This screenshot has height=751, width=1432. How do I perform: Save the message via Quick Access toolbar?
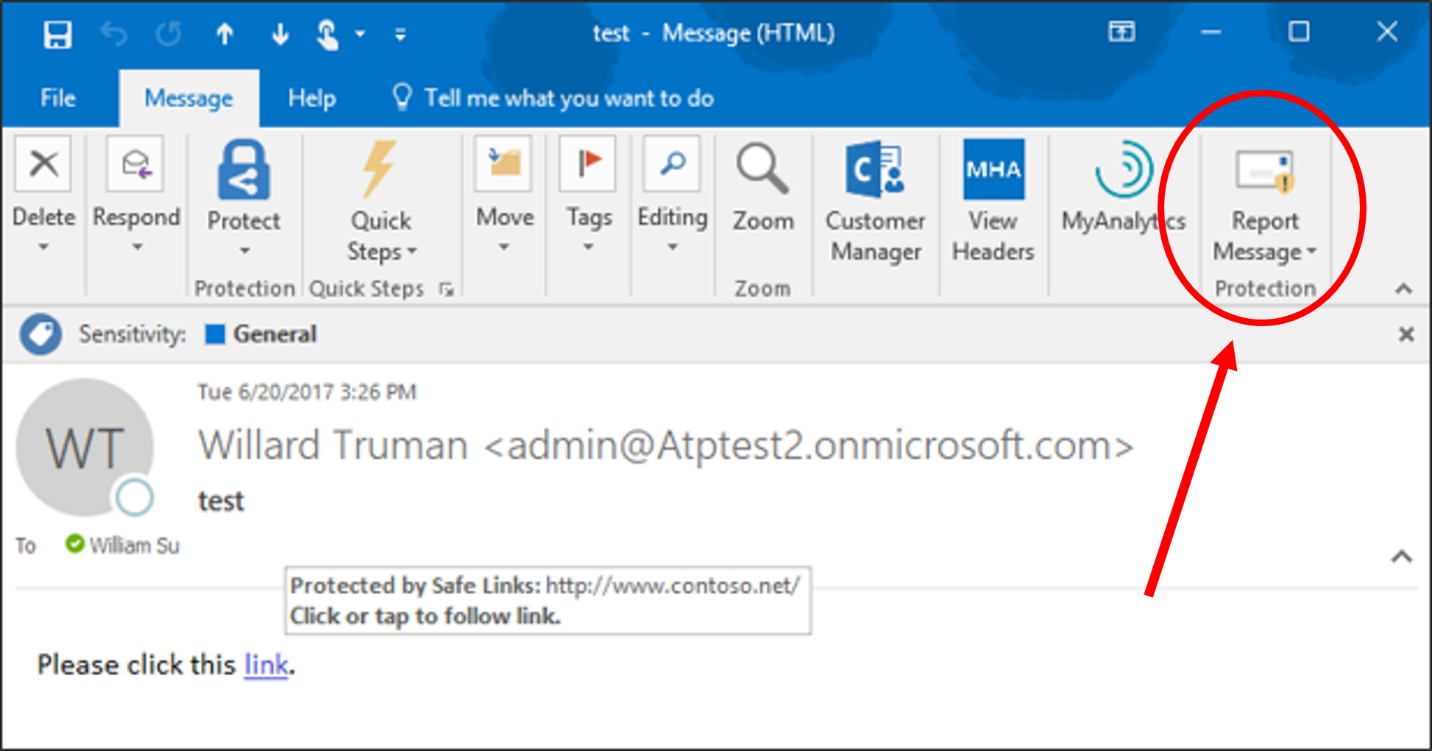point(57,33)
